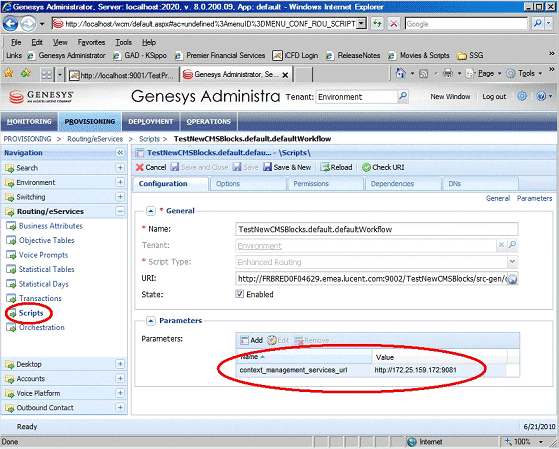Click the Tenant field magnifier icon
The image size is (559, 449).
click(x=512, y=245)
